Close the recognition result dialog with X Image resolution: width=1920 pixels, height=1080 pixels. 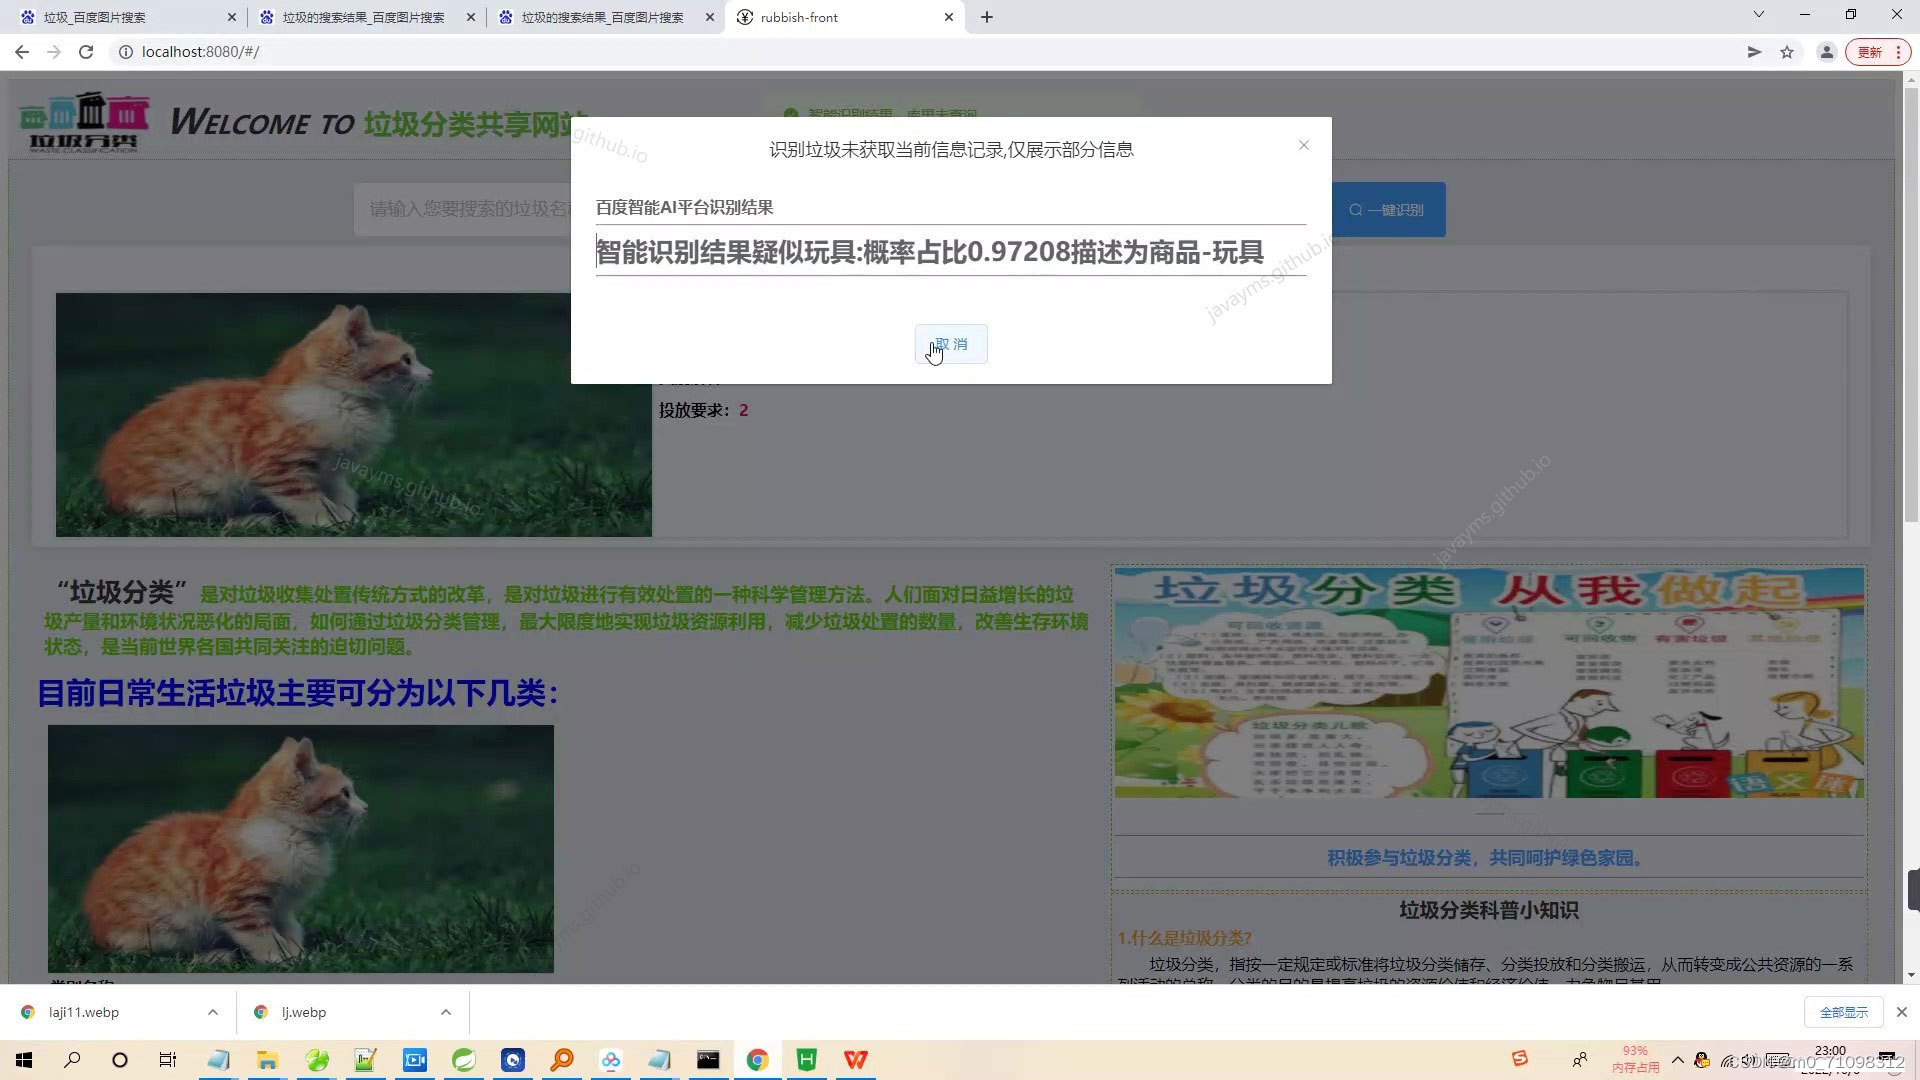pyautogui.click(x=1303, y=146)
